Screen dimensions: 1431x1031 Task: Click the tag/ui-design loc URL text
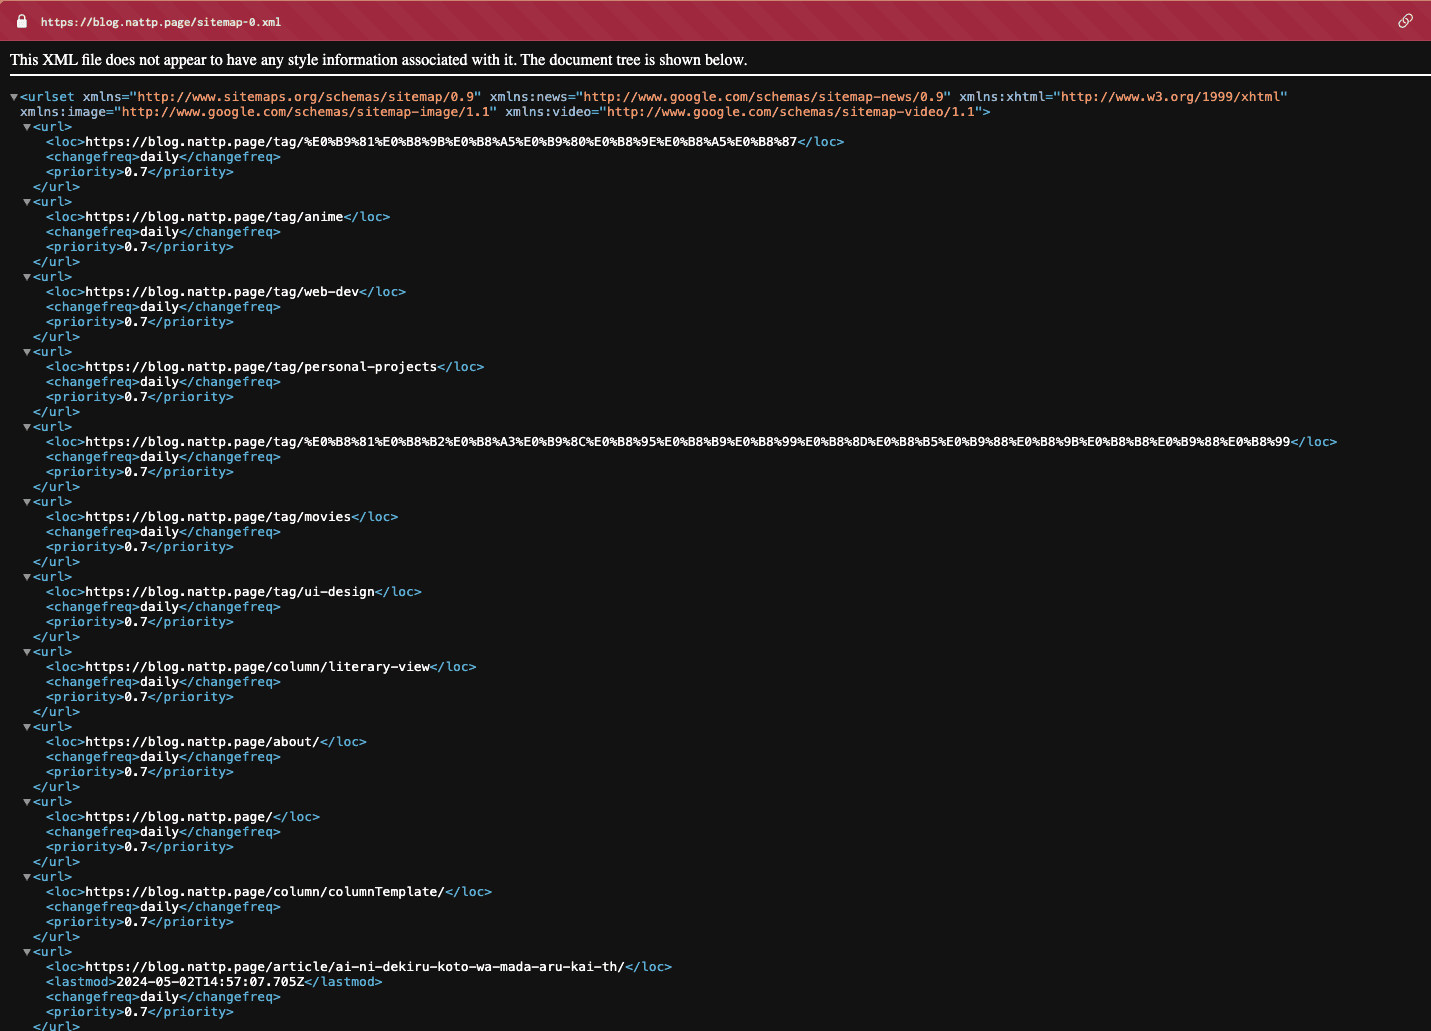point(230,592)
